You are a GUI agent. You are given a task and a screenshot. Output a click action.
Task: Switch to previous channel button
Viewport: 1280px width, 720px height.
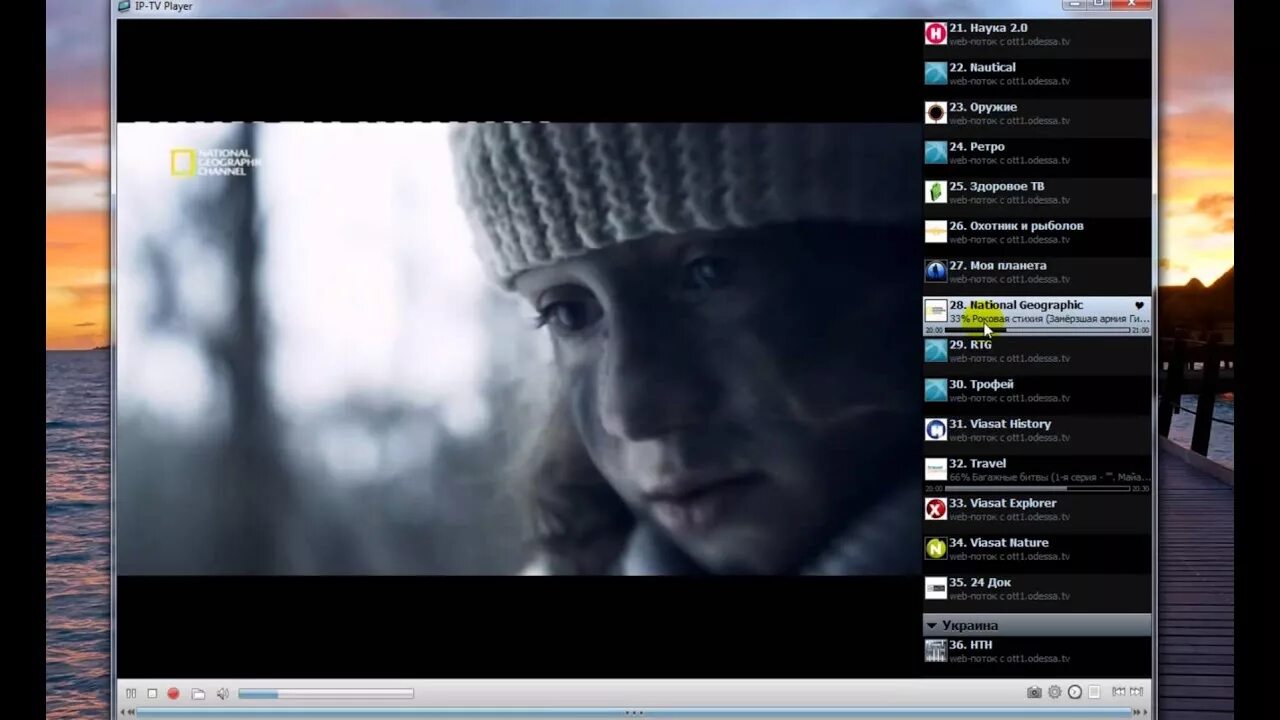[x=1118, y=692]
